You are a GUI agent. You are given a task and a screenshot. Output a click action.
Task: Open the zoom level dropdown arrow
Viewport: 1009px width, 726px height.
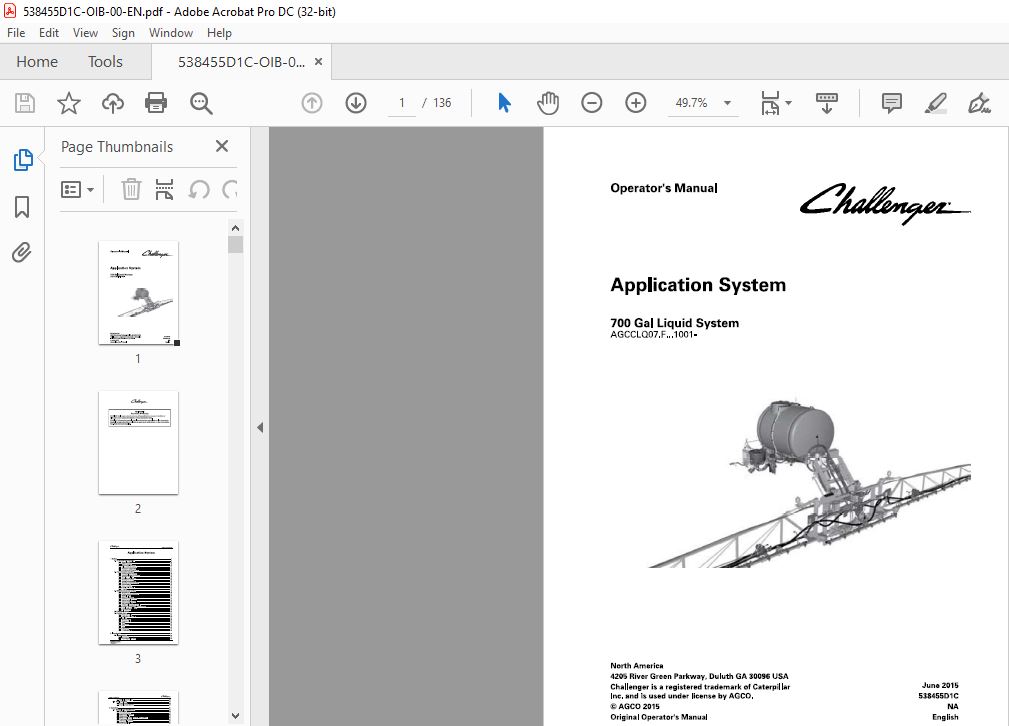point(728,103)
